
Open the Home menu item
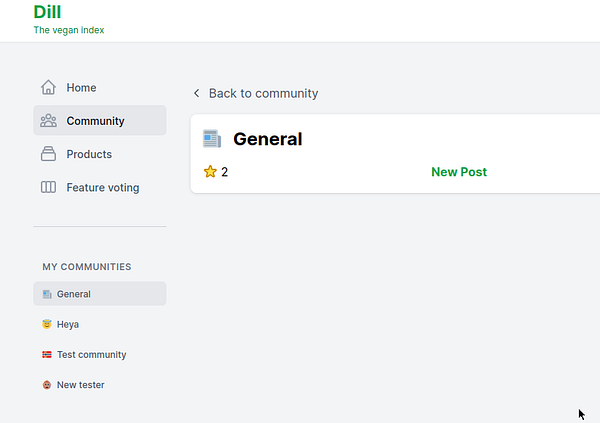pos(81,88)
